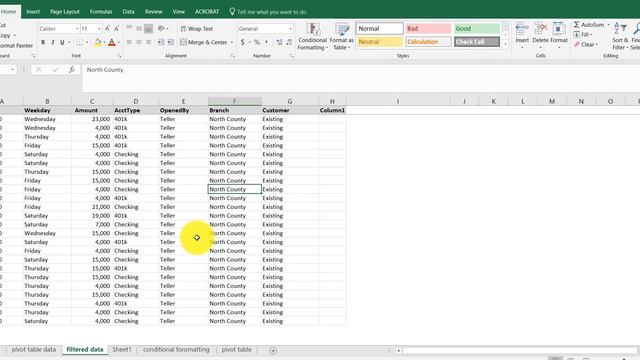Open the Calibri font name dropdown
Screen dimensions: 640x360
(x=77, y=29)
